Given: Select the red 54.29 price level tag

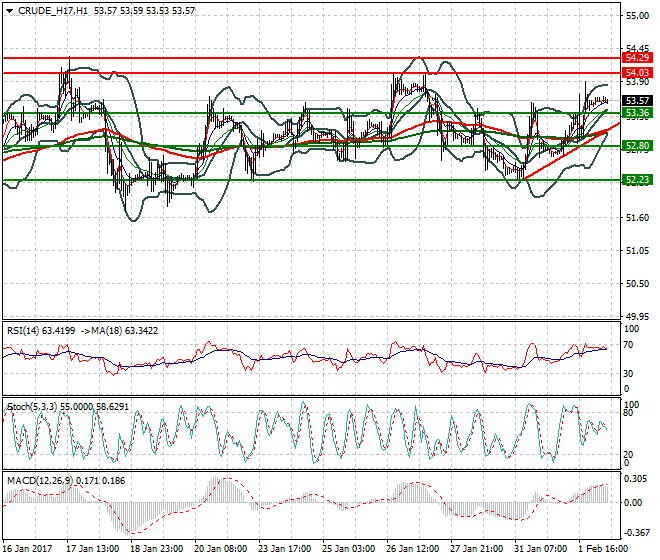Looking at the screenshot, I should pyautogui.click(x=637, y=58).
